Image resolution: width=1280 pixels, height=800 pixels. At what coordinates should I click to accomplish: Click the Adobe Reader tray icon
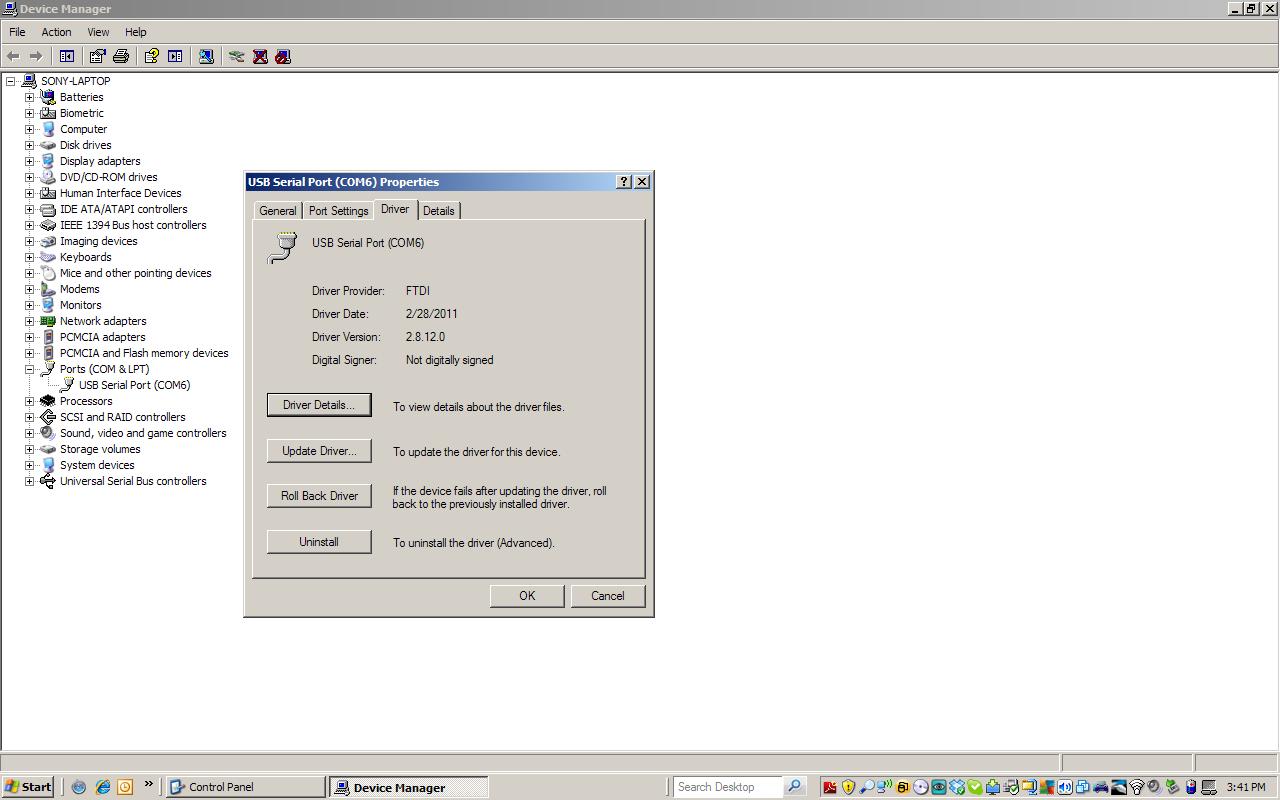click(x=829, y=787)
